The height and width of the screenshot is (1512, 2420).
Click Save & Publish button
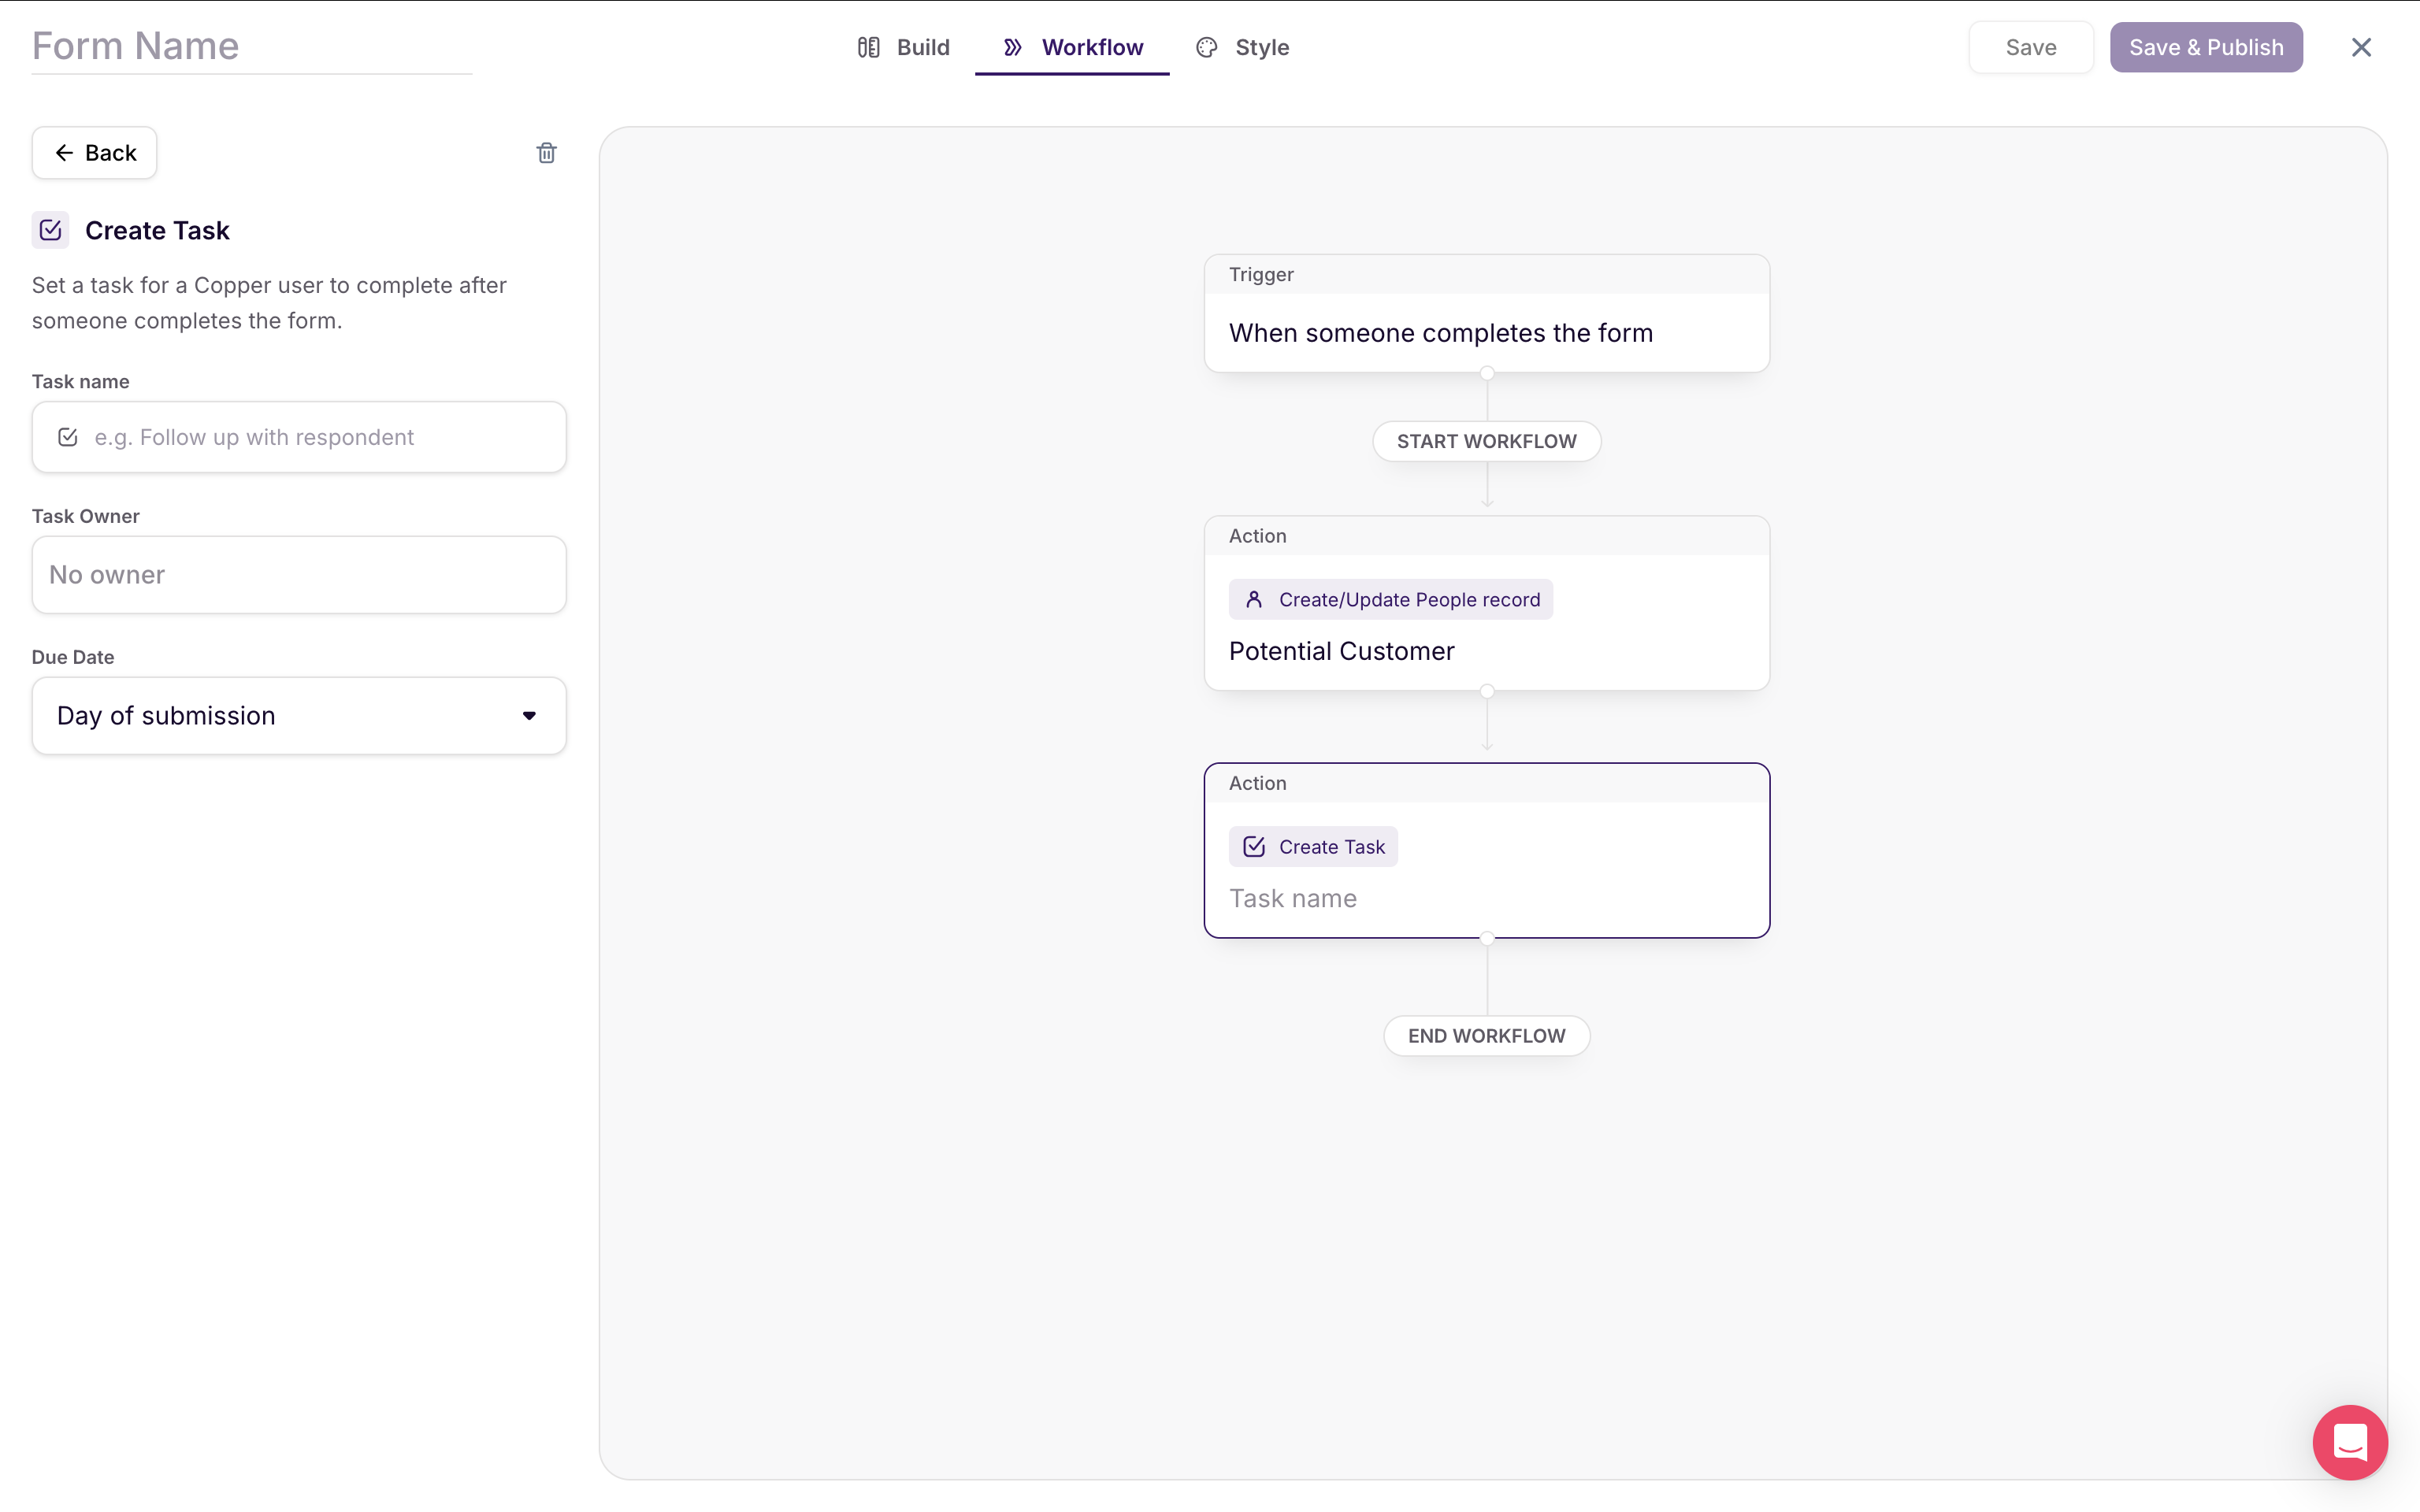click(x=2205, y=47)
